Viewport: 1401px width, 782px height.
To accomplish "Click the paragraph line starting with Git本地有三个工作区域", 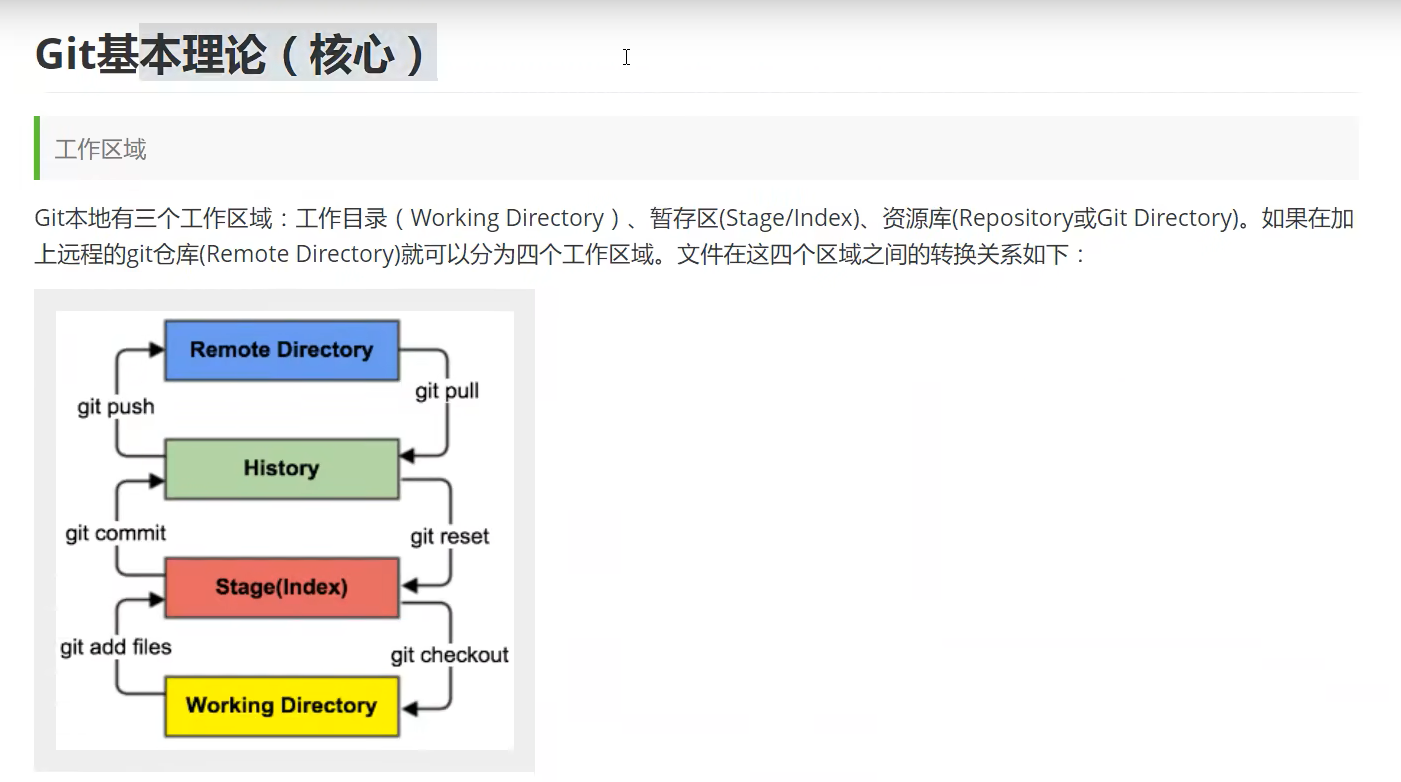I will point(694,218).
